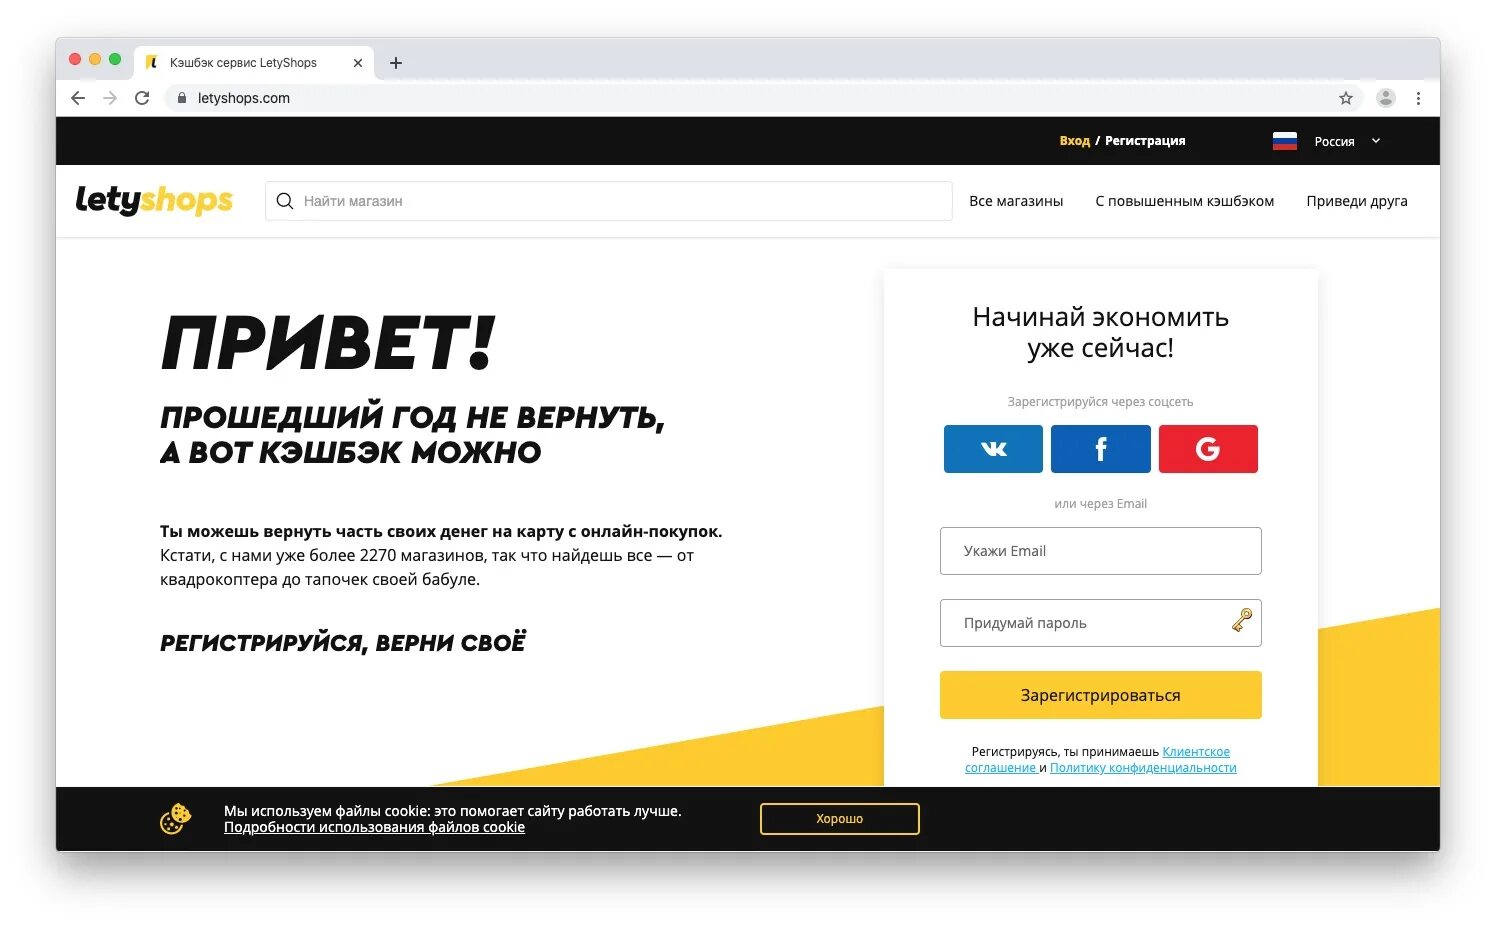
Task: Go back with the browser arrow
Action: pyautogui.click(x=78, y=98)
